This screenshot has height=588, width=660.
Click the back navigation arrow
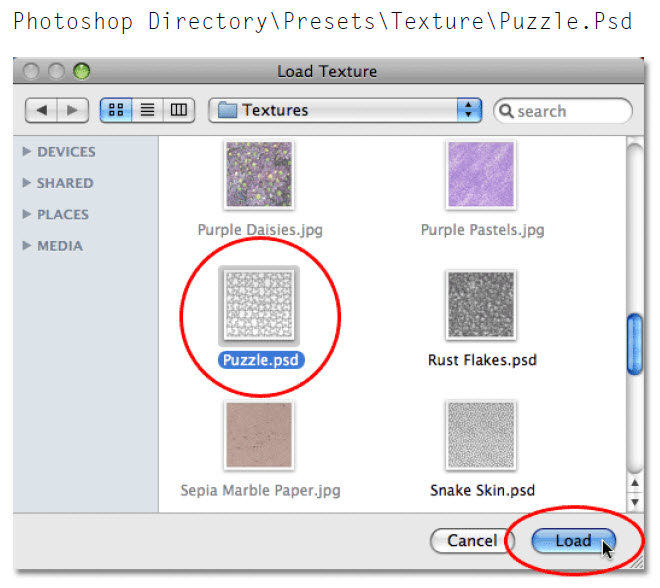click(x=45, y=110)
